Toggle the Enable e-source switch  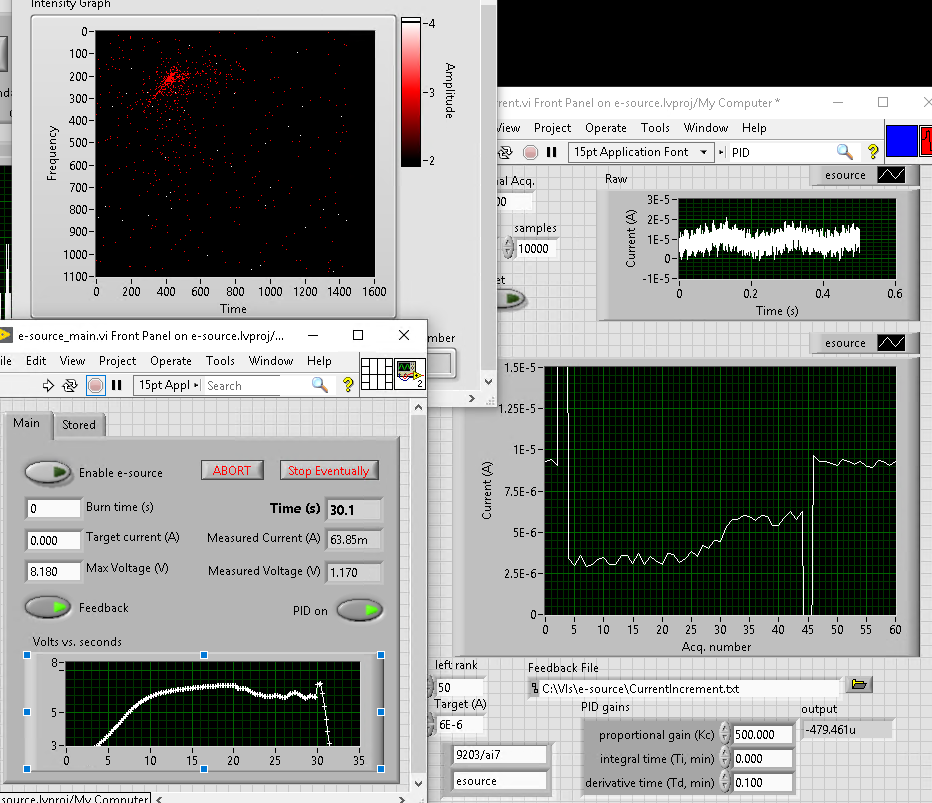click(x=49, y=472)
